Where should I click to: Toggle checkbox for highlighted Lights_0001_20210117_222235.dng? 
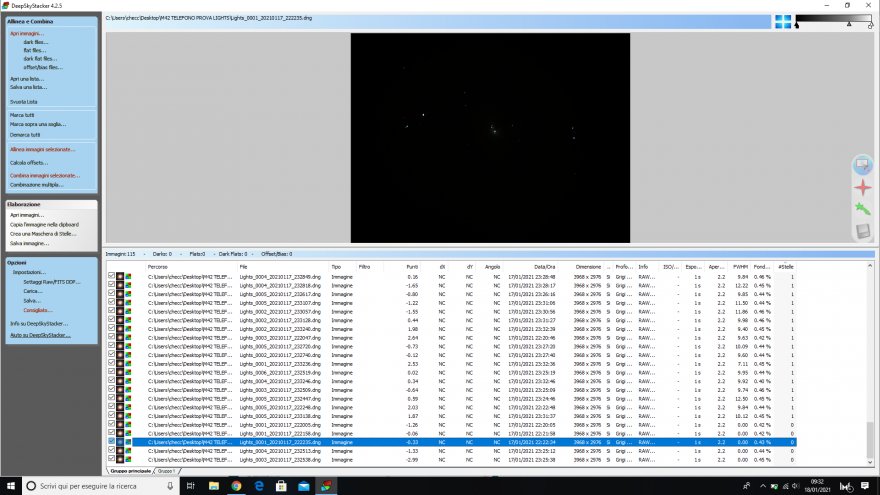(x=111, y=441)
